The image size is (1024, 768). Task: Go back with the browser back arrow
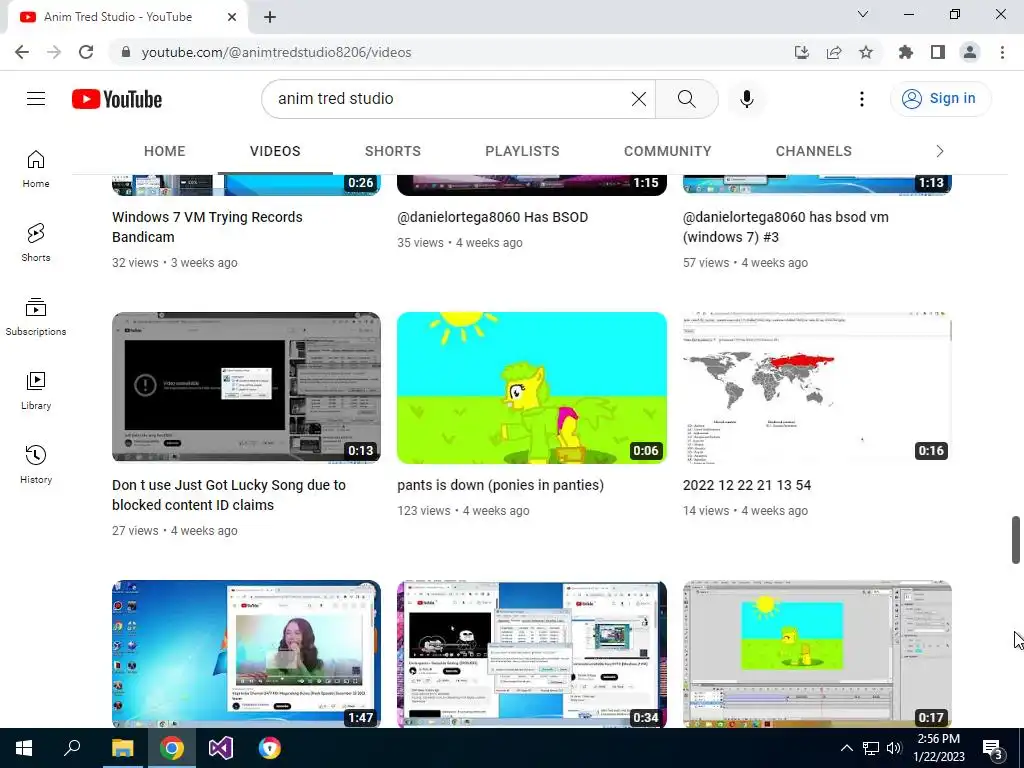coord(22,52)
